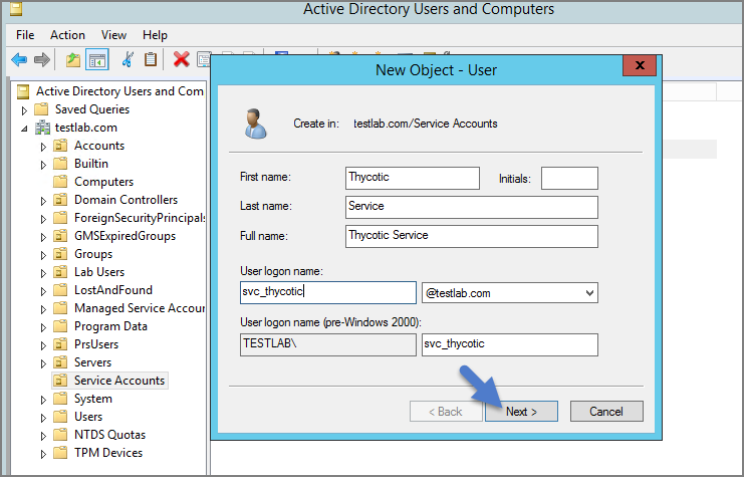
Task: Select the NTDS Quotas container
Action: pyautogui.click(x=110, y=435)
